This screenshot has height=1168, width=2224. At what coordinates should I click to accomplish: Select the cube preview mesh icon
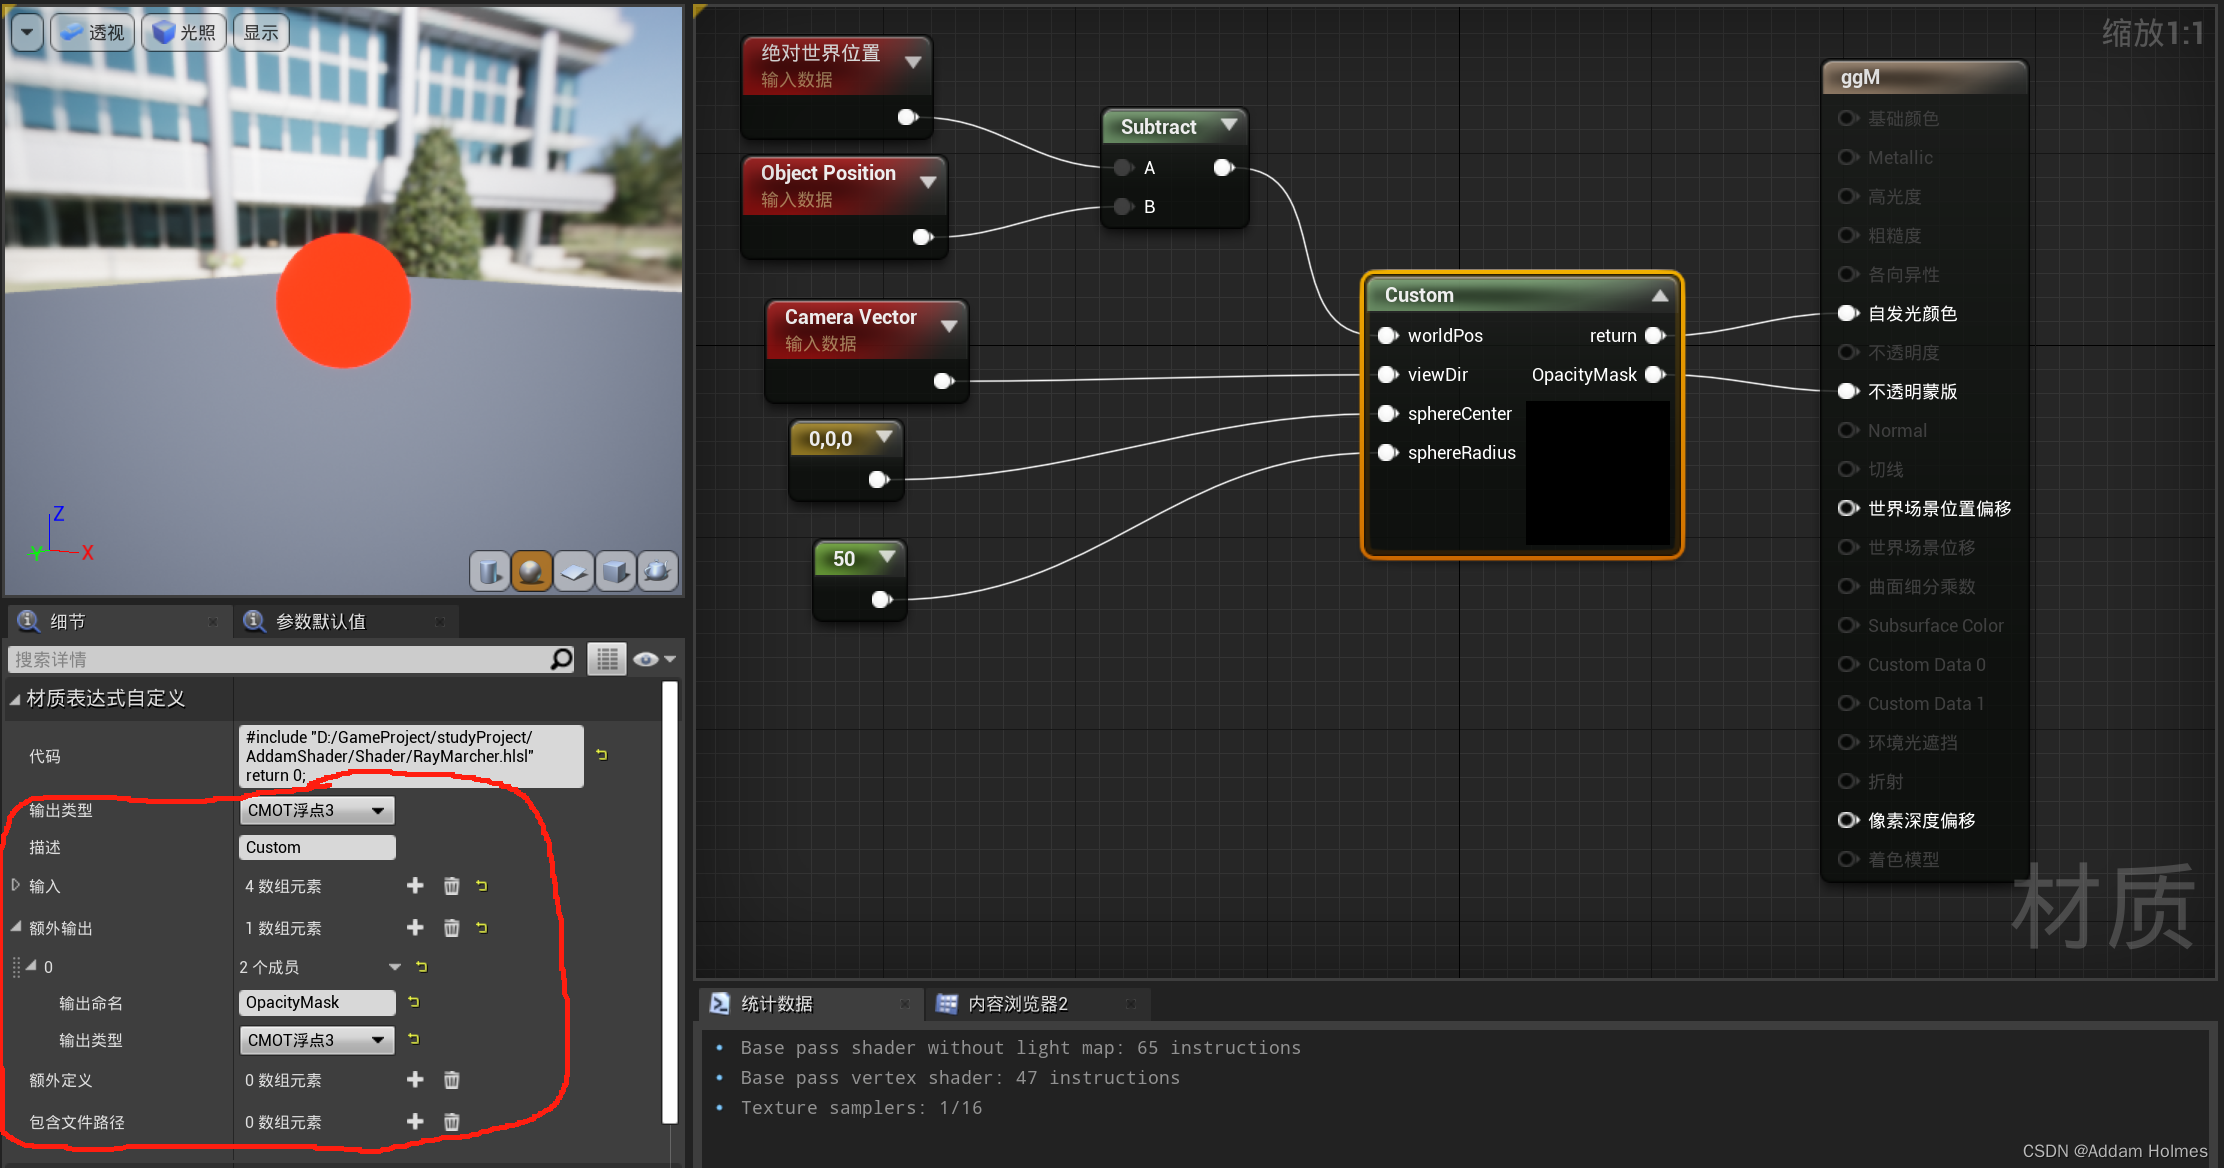tap(616, 571)
